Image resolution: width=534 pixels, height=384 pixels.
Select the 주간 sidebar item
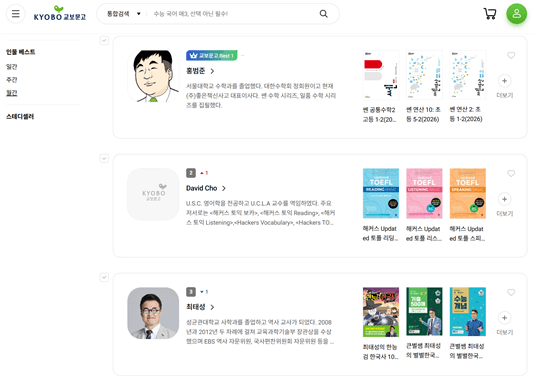(12, 80)
